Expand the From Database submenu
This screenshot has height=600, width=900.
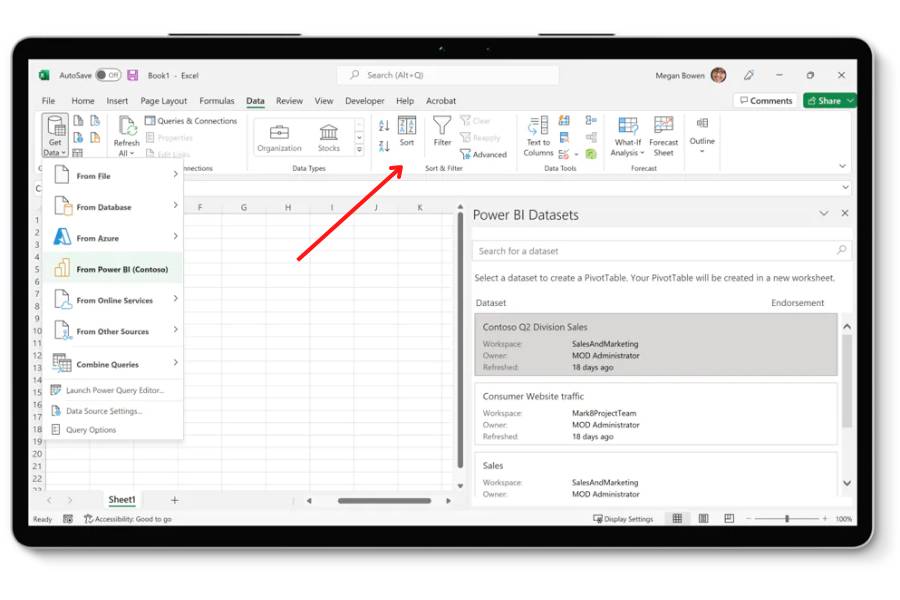tap(114, 206)
